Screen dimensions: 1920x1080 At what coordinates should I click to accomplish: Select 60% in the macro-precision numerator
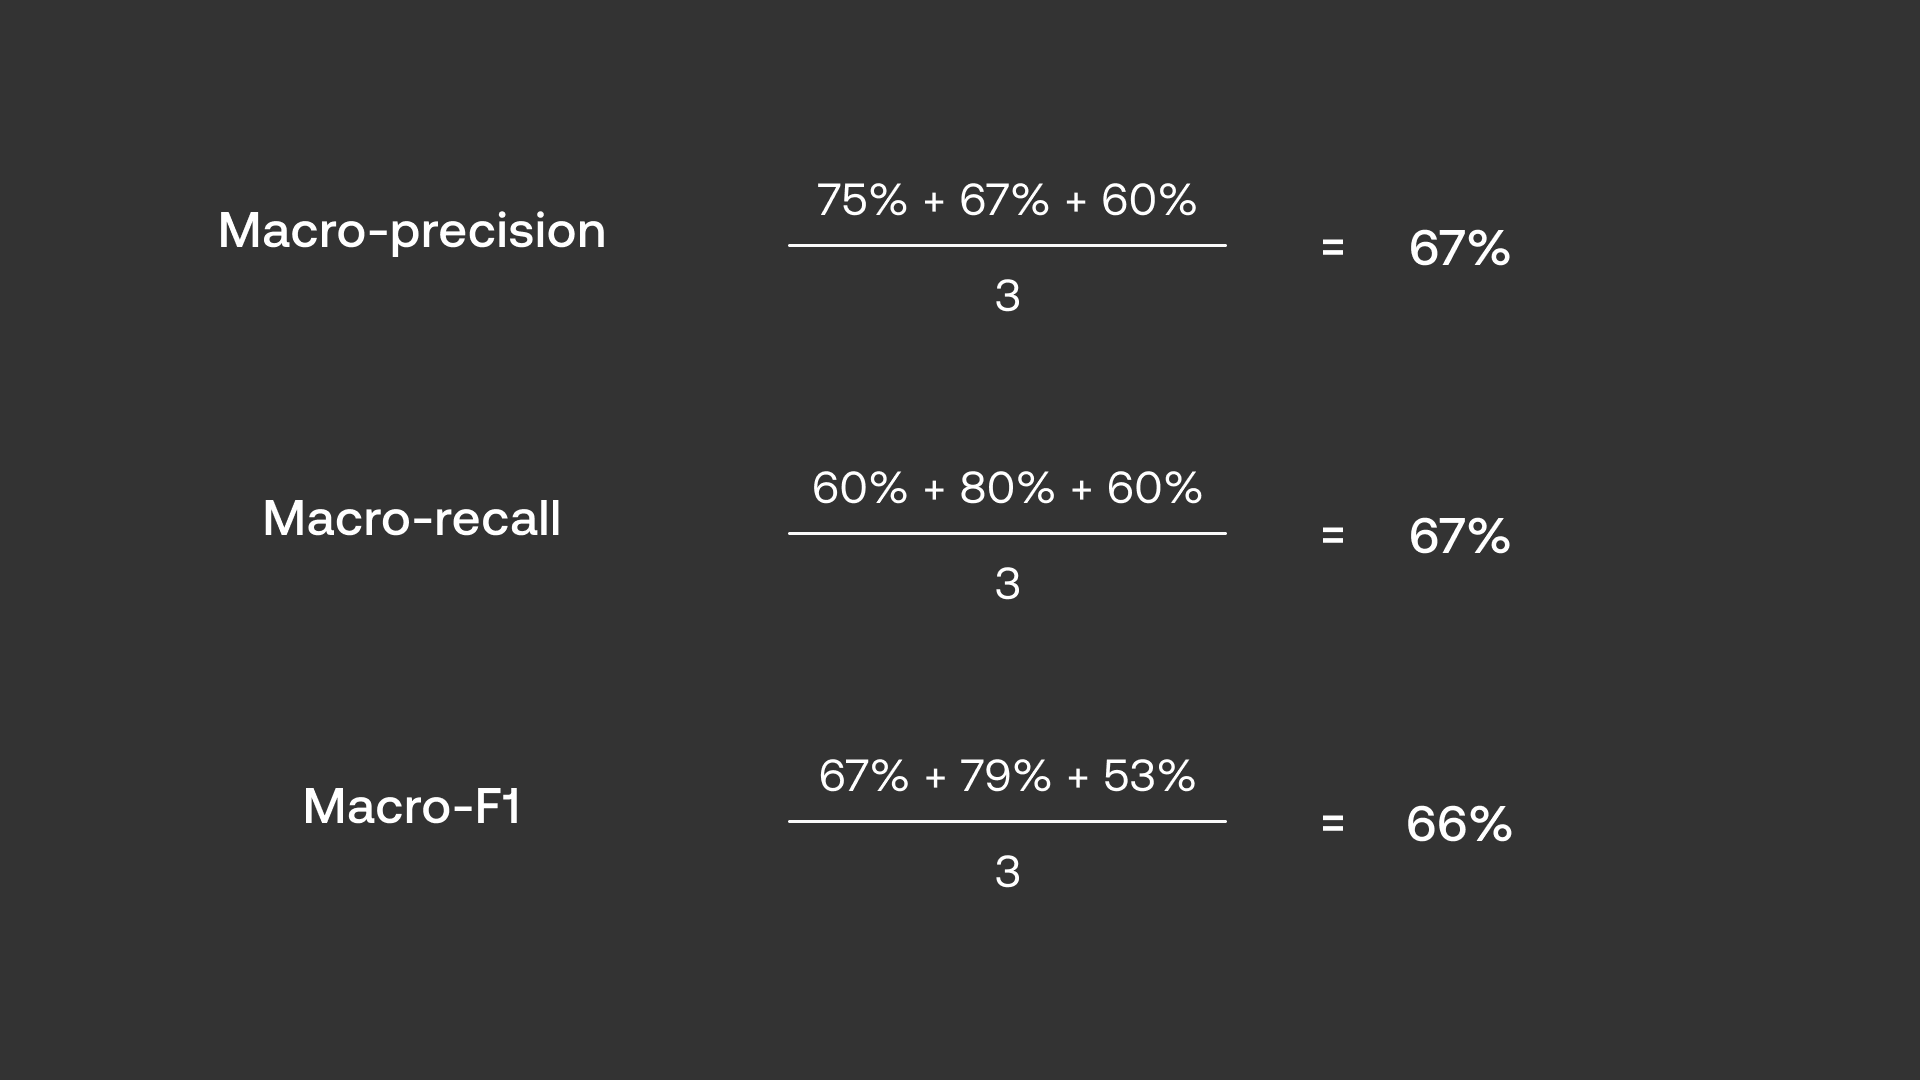click(x=1148, y=200)
